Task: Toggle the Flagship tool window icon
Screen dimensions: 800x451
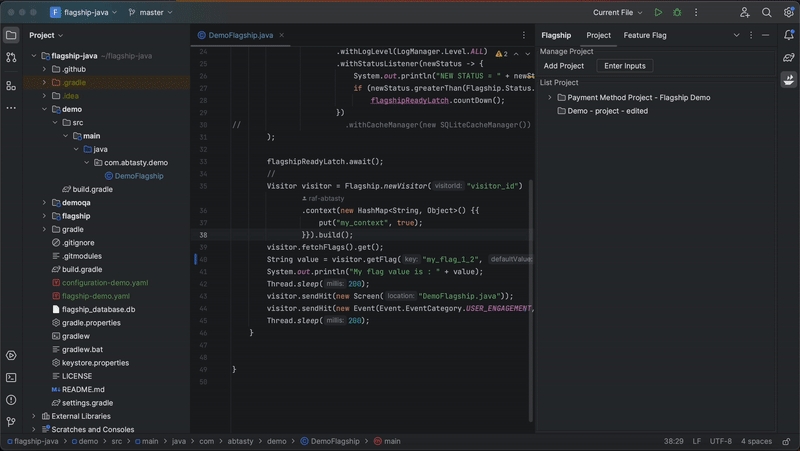Action: [x=788, y=81]
